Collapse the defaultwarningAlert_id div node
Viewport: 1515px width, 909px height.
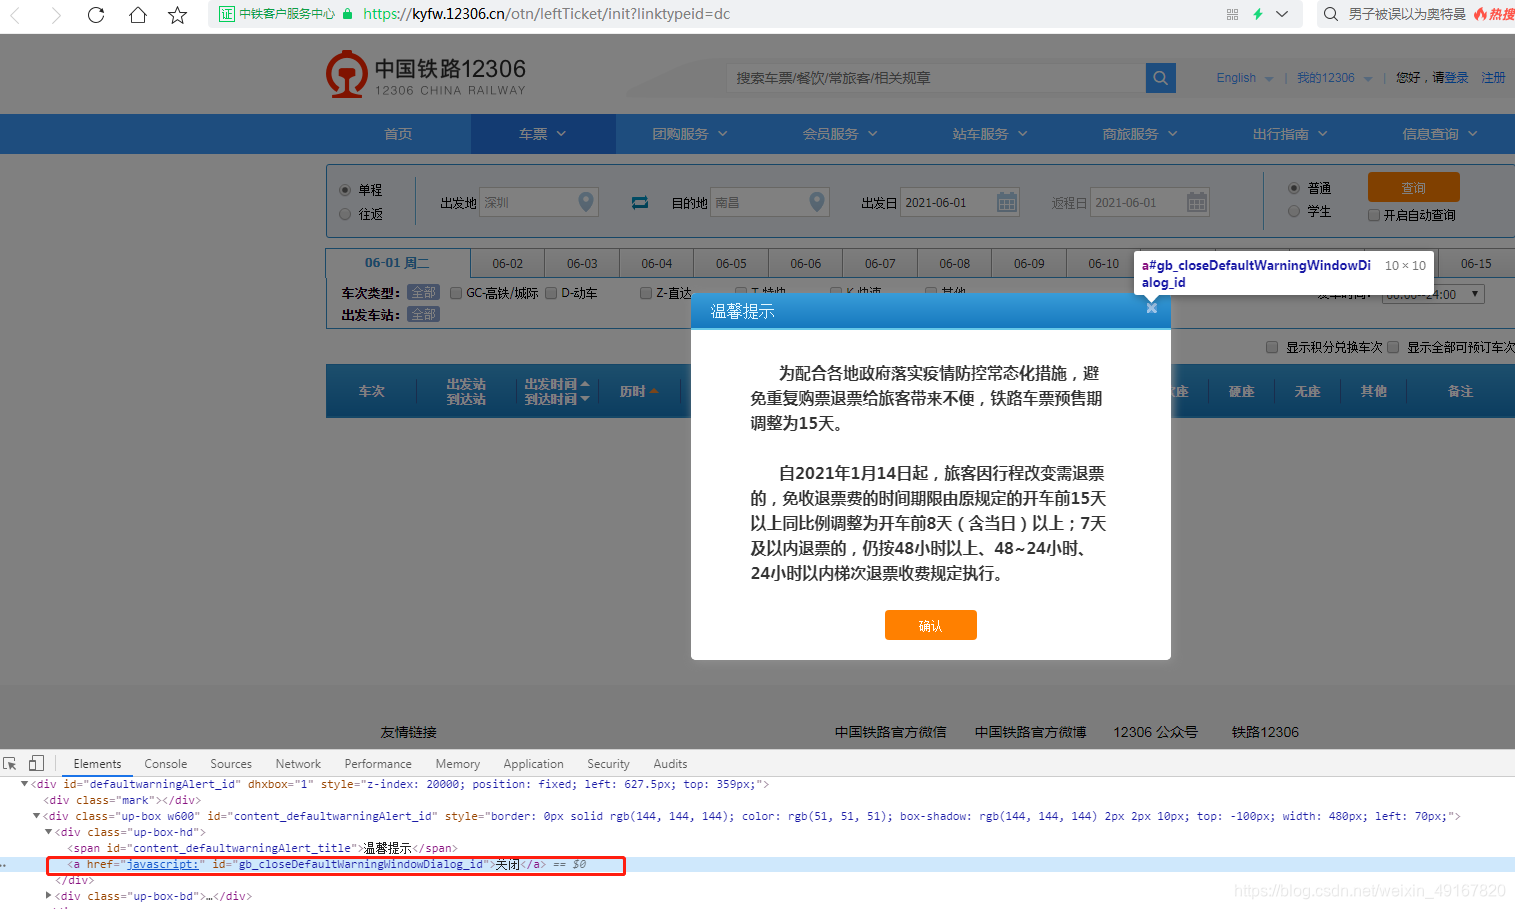(24, 784)
